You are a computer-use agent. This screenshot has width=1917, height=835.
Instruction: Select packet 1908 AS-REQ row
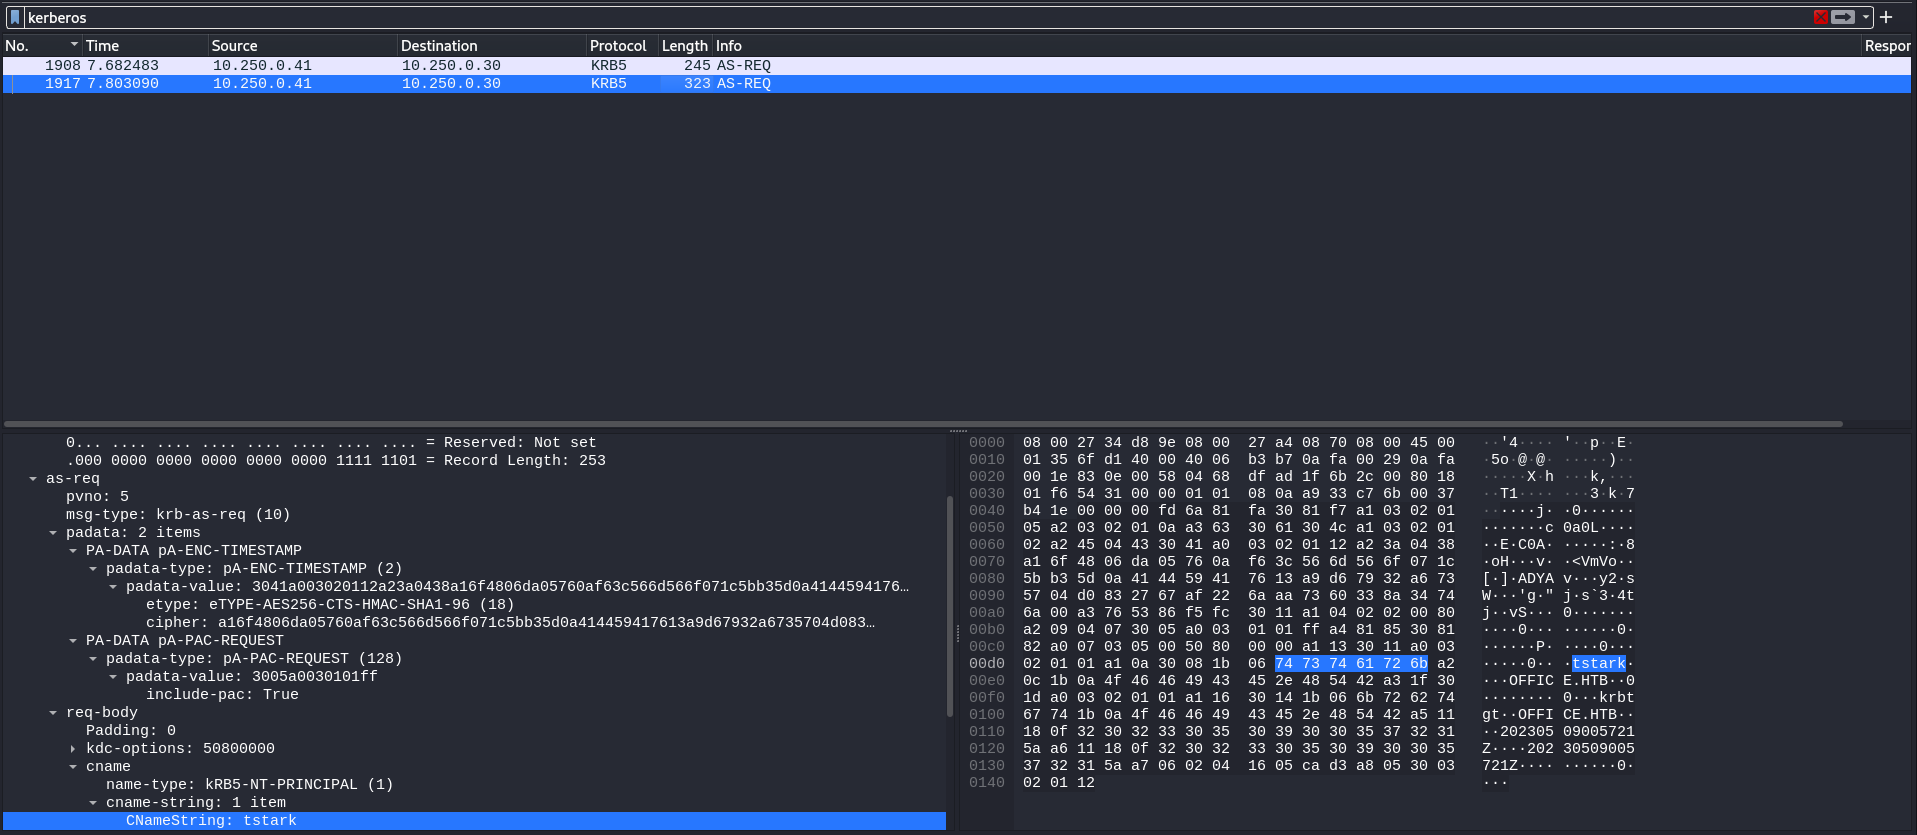coord(956,65)
